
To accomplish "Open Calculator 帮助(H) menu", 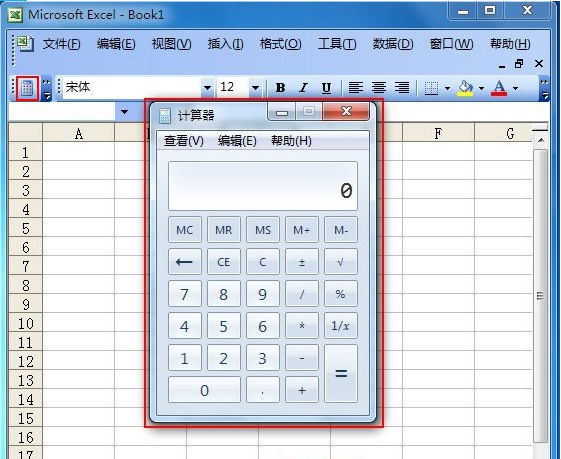I will point(291,141).
